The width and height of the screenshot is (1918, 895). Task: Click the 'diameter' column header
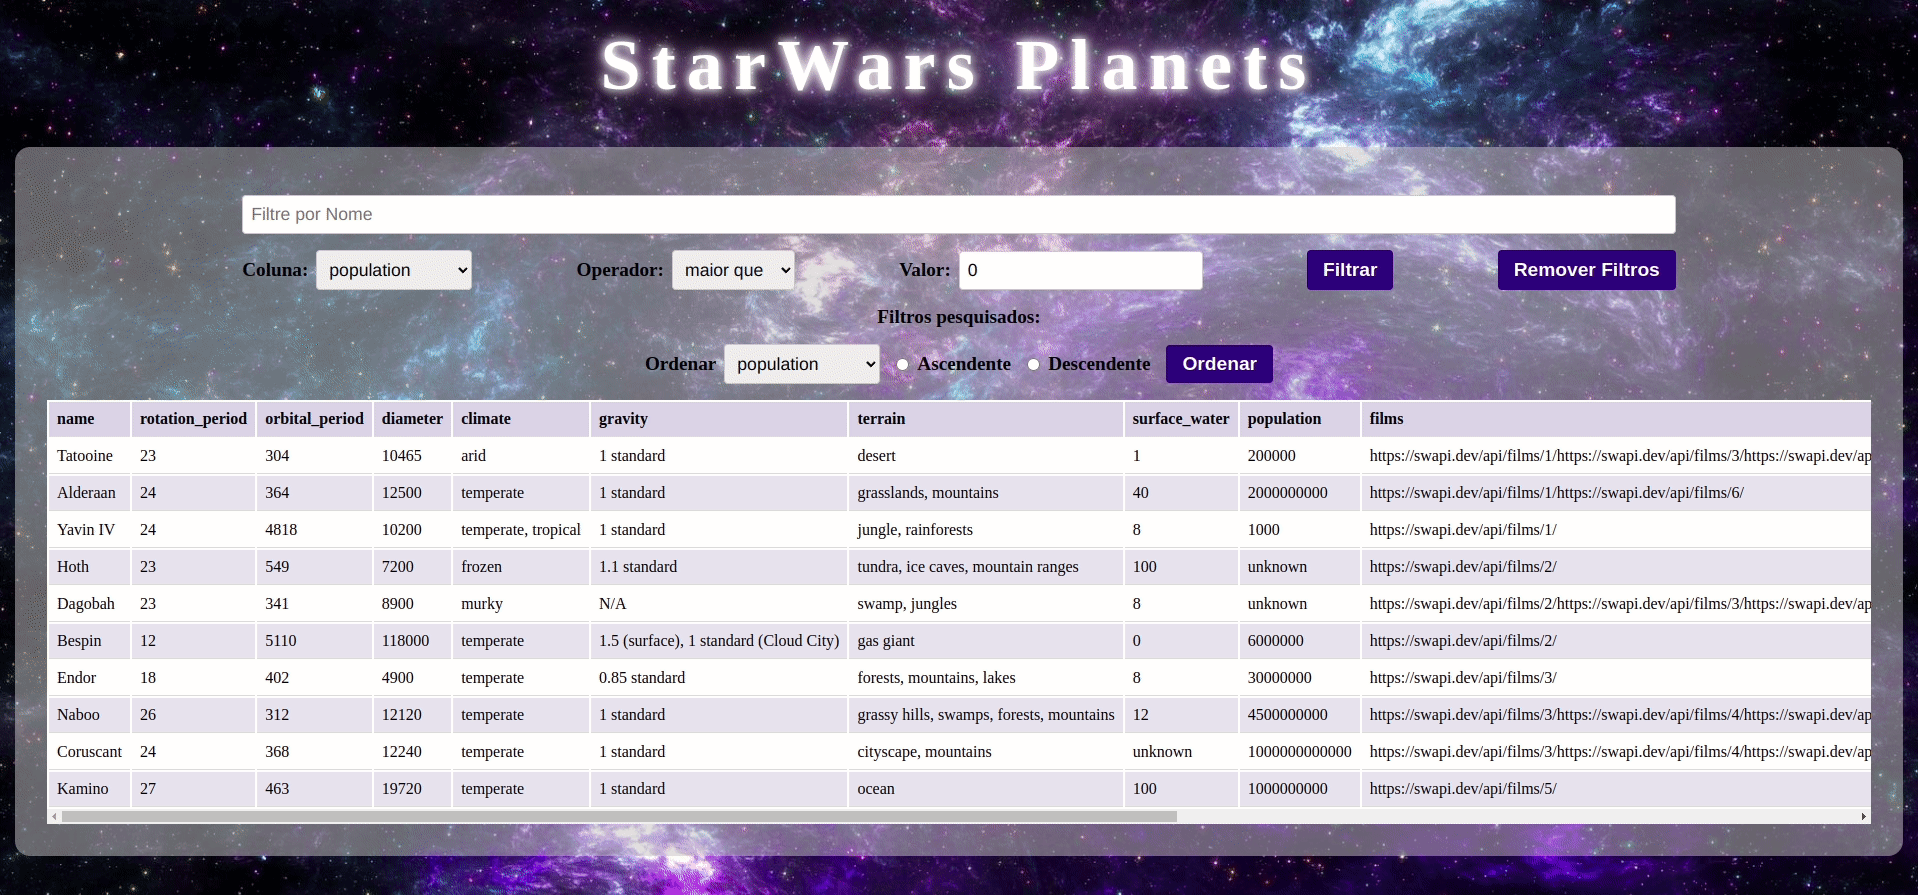(412, 419)
